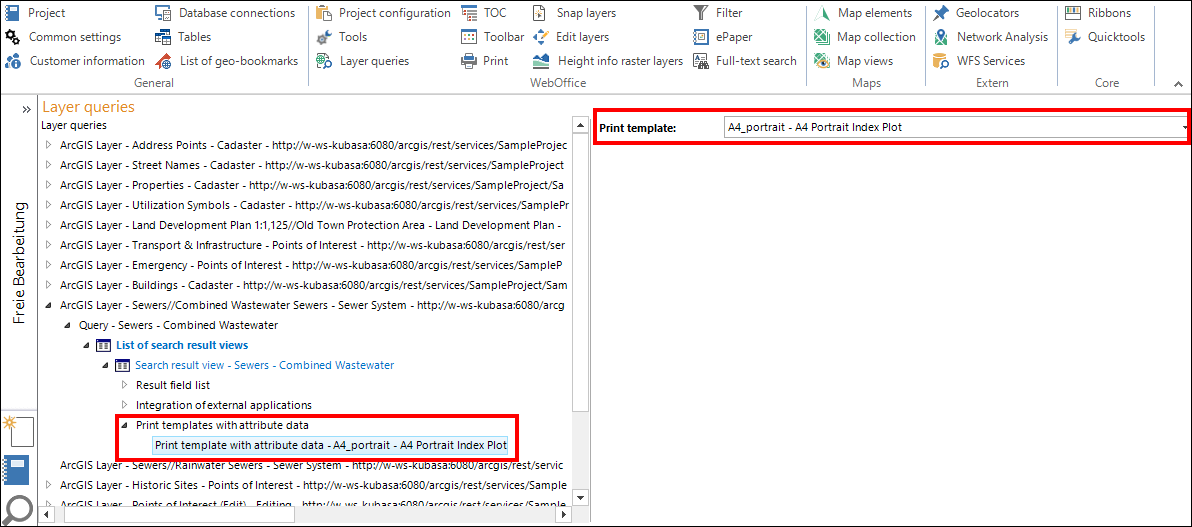Open Layer queries ribbon icon

tap(324, 61)
